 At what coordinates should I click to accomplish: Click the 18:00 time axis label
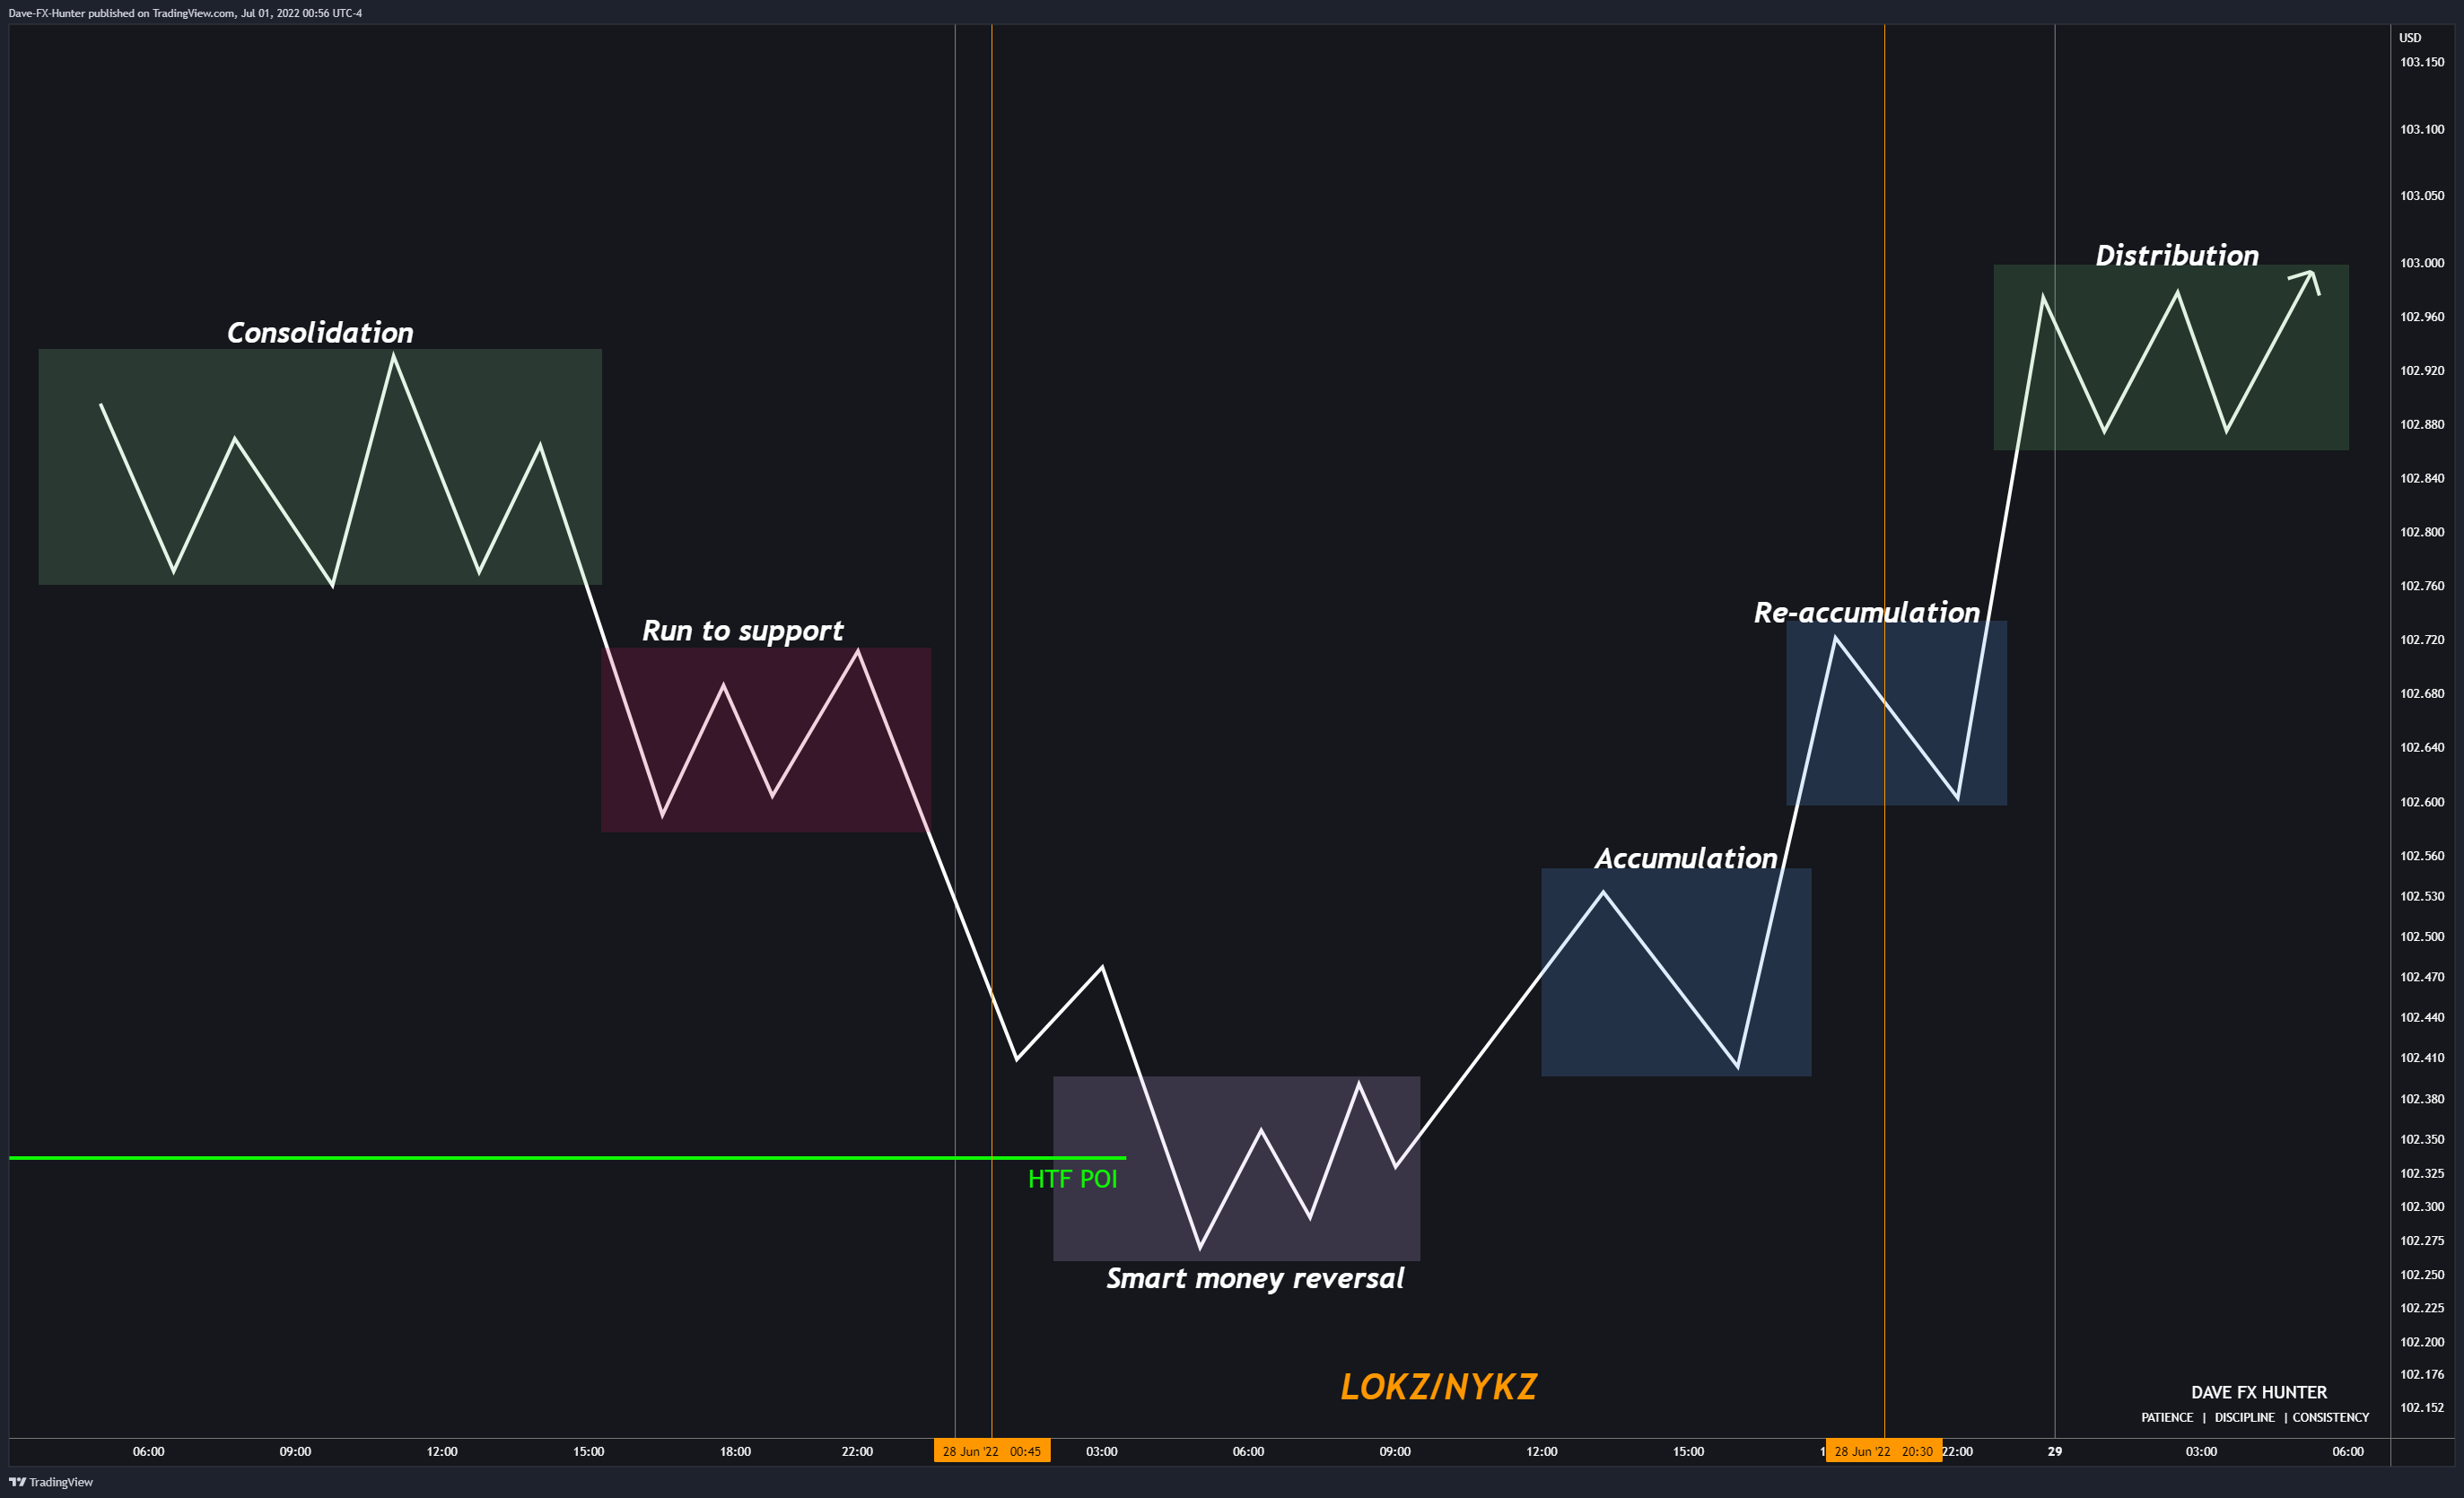tap(735, 1451)
